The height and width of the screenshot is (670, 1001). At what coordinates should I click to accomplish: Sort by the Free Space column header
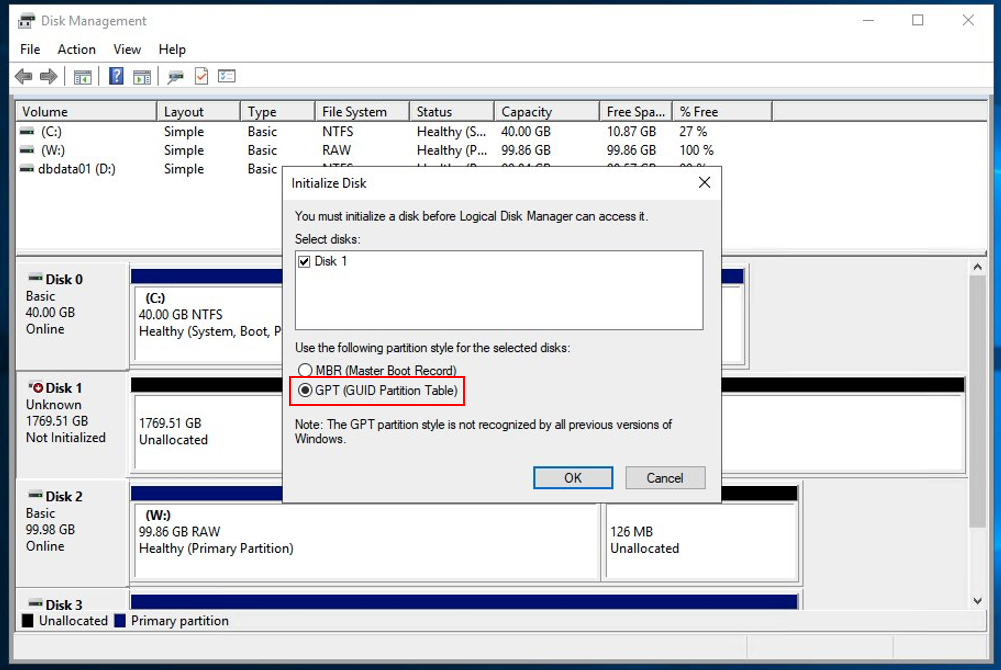pos(636,112)
